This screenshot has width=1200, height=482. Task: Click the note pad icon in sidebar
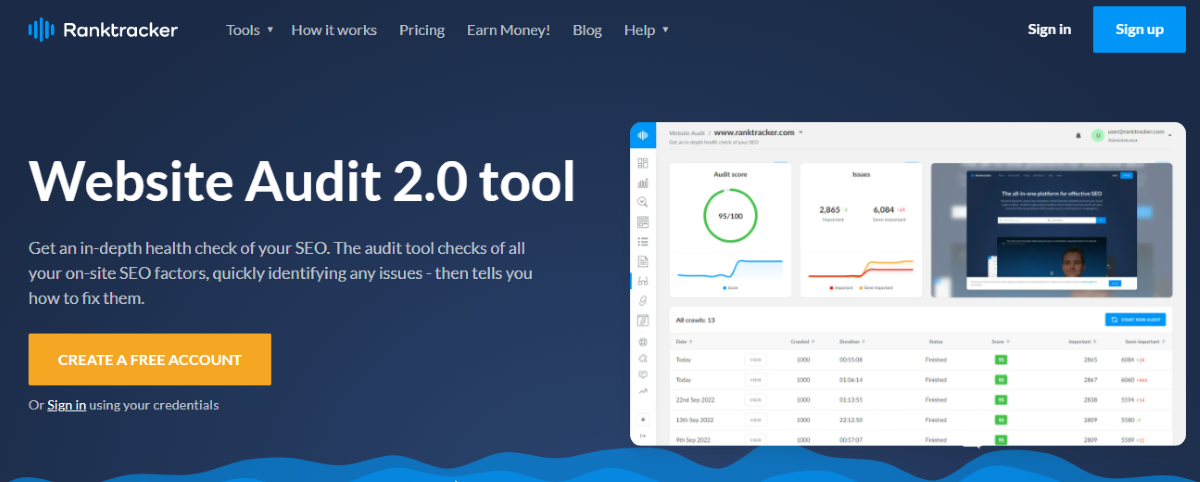coord(642,320)
